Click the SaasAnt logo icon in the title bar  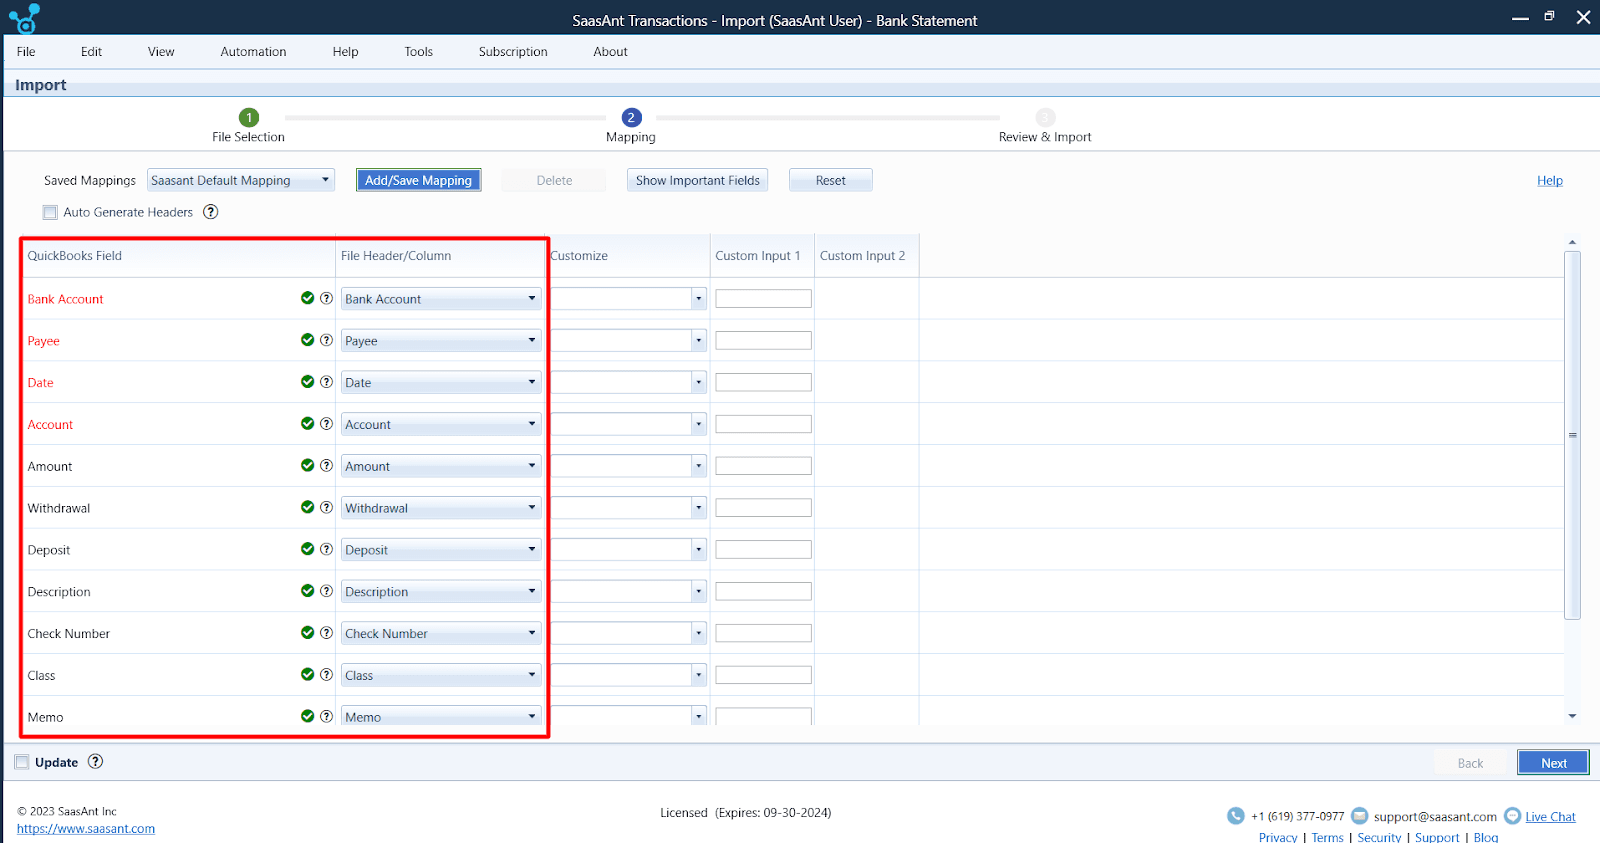(24, 18)
